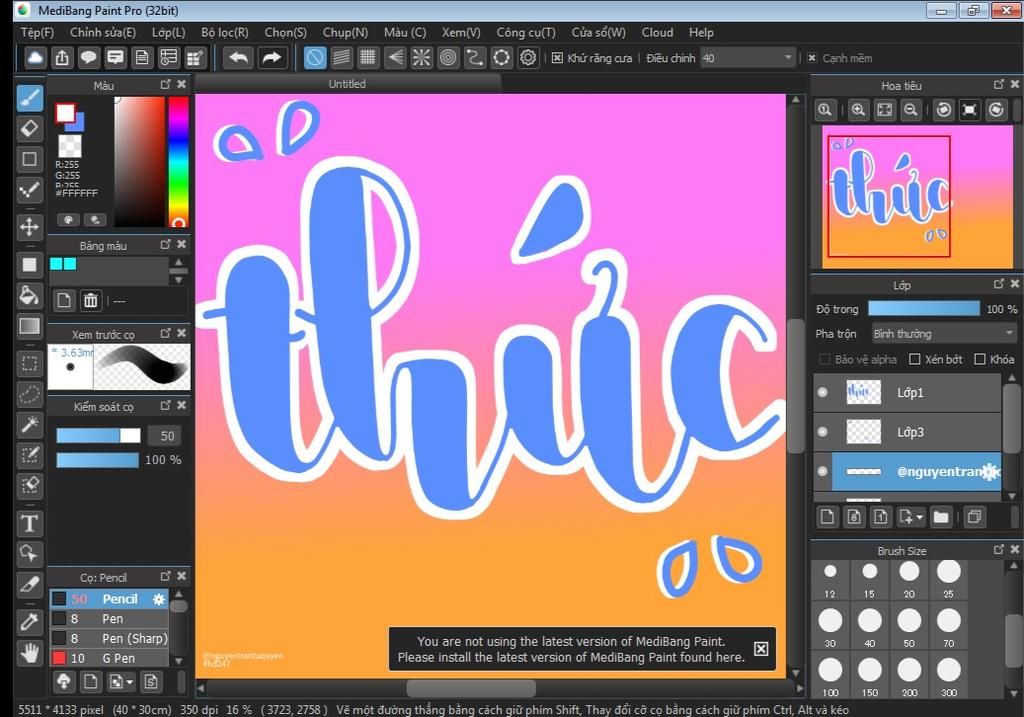
Task: Select the Lasso selection tool
Action: [x=29, y=394]
